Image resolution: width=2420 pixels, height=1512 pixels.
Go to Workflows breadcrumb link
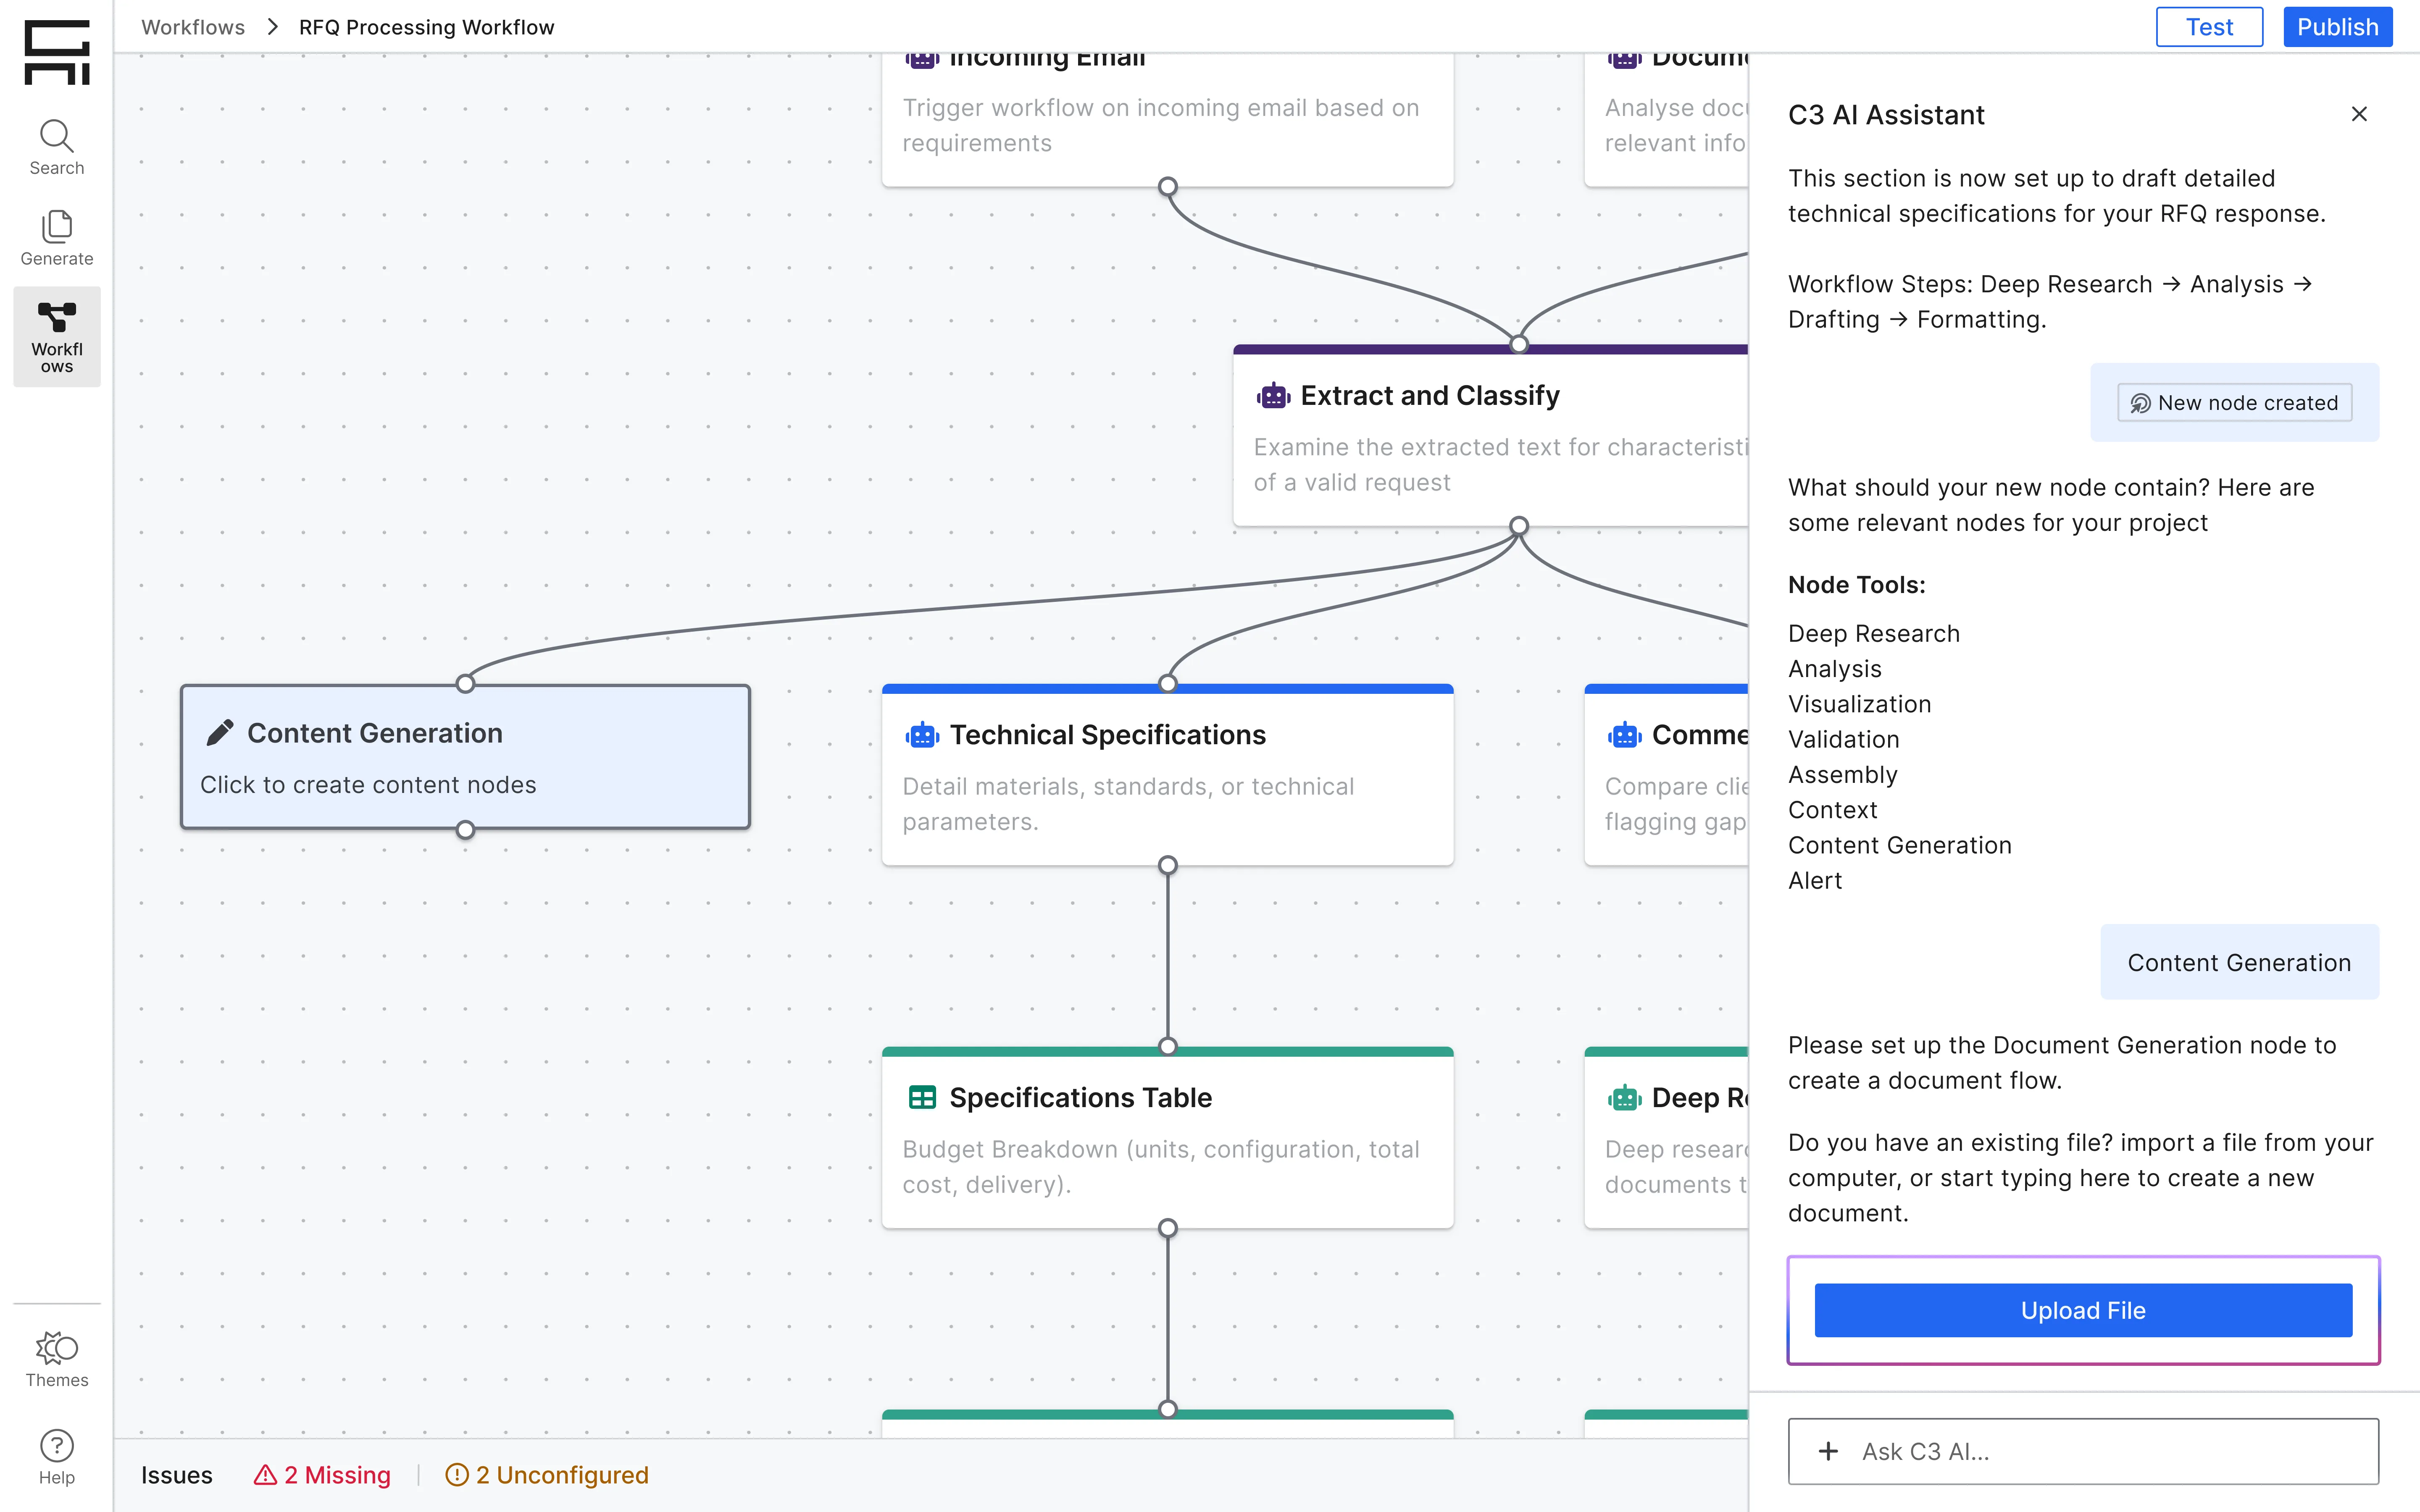[193, 27]
